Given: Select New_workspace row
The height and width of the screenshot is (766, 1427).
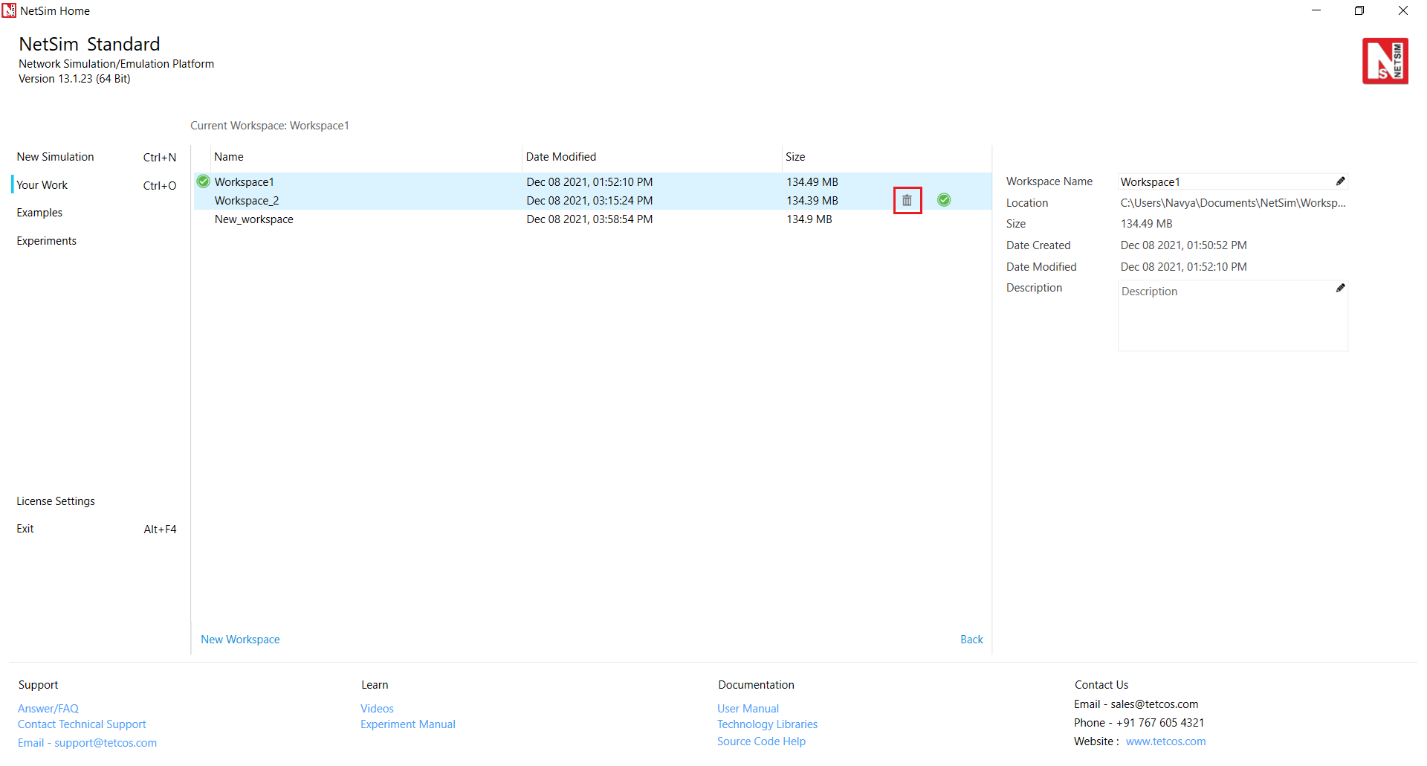Looking at the screenshot, I should coord(592,219).
